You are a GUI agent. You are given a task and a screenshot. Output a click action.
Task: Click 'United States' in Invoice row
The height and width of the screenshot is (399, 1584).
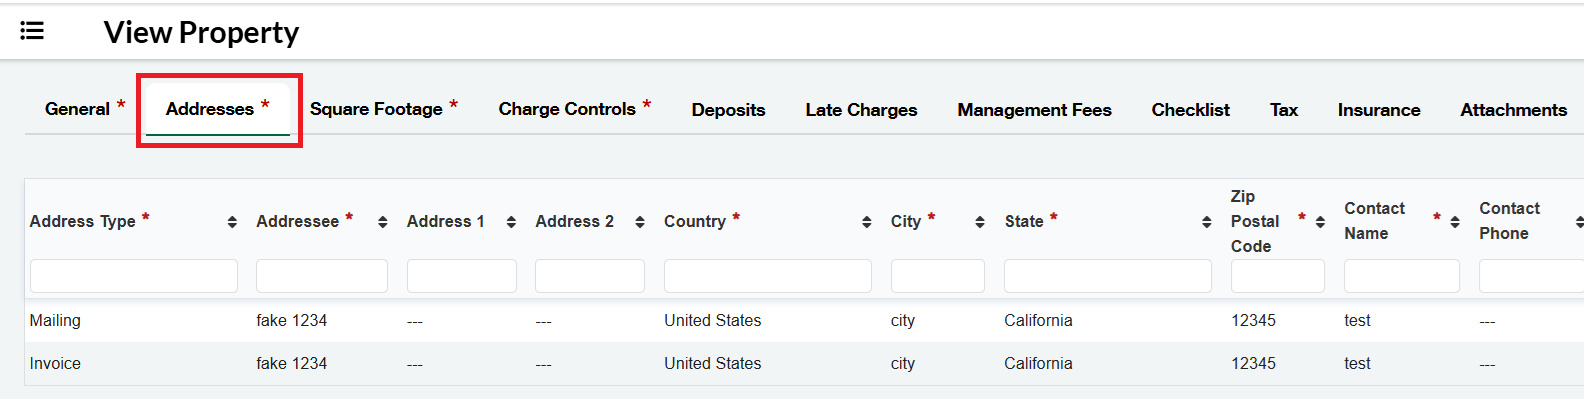pyautogui.click(x=713, y=363)
